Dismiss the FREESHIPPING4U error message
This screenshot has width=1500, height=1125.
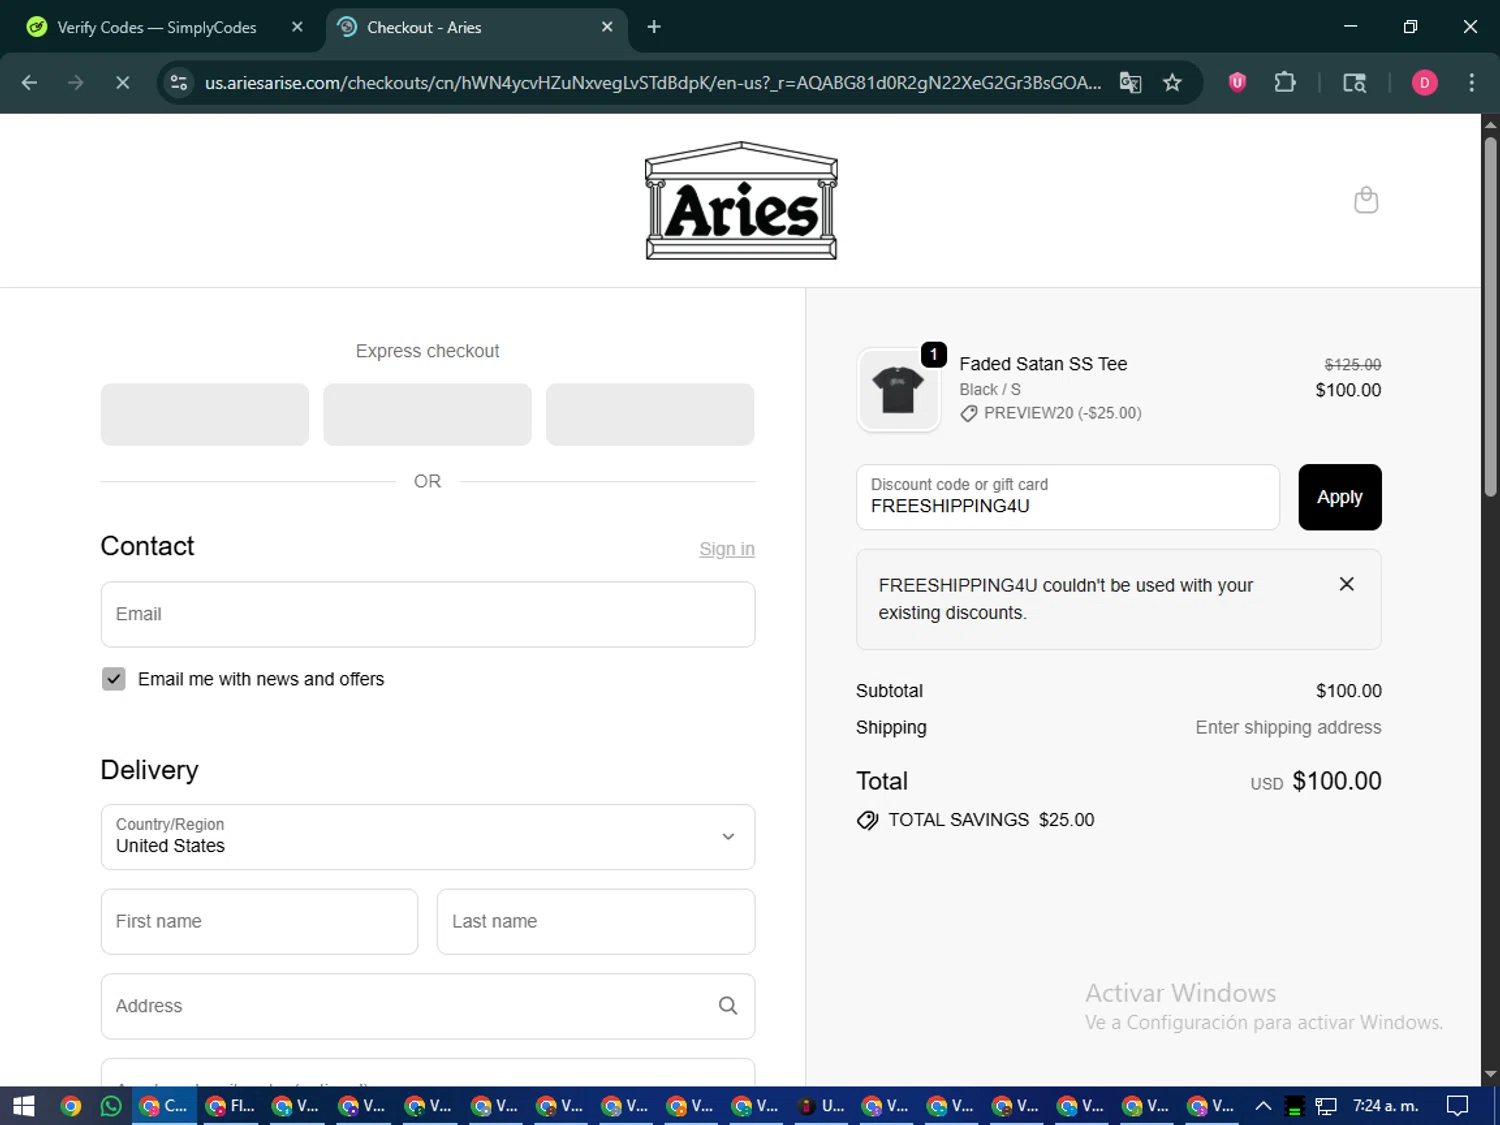1346,584
